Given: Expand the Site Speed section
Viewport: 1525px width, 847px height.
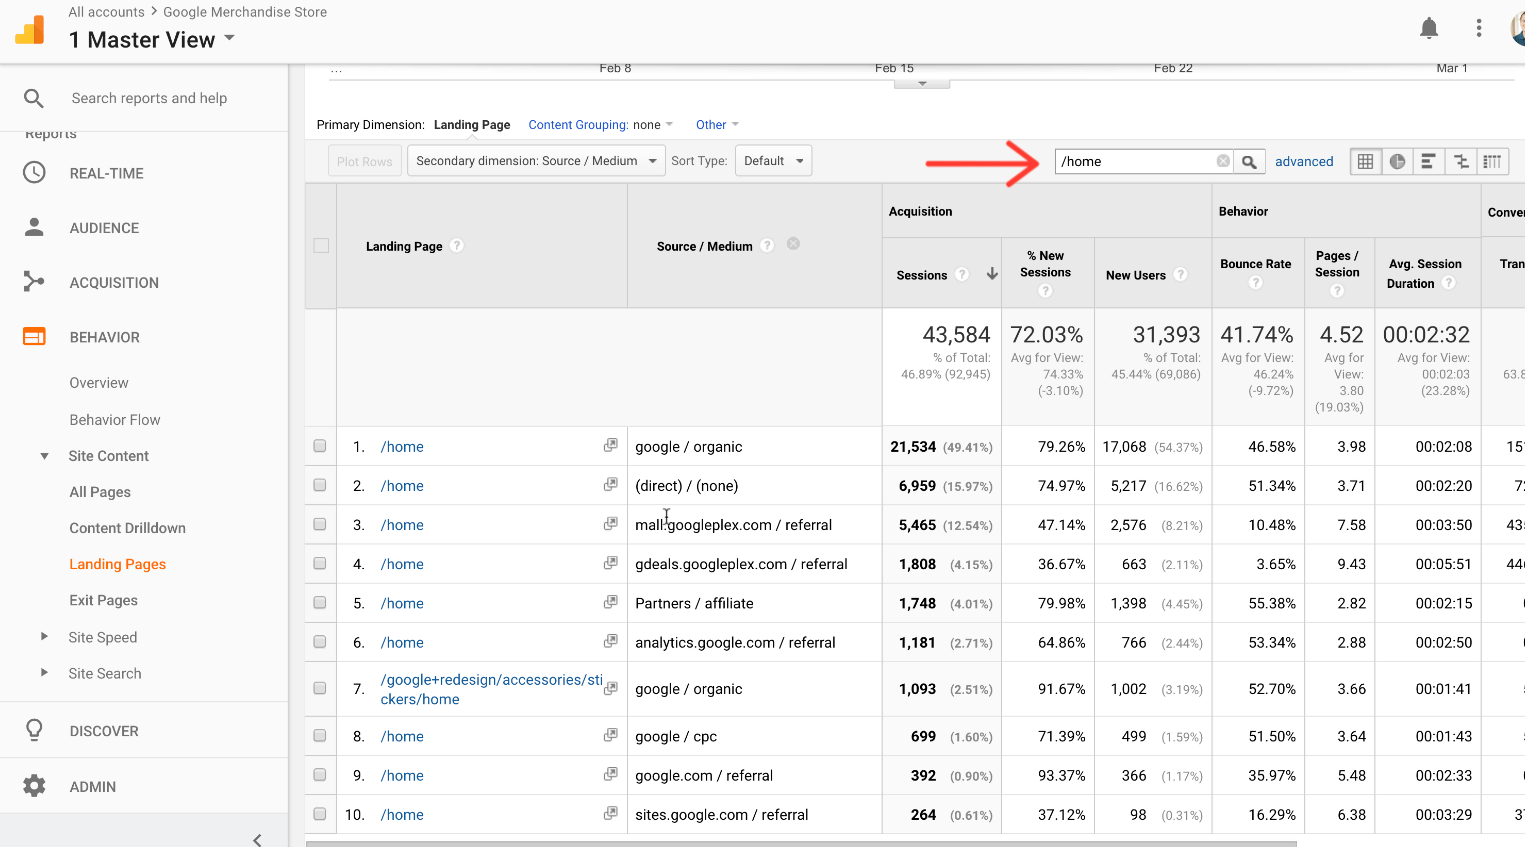Looking at the screenshot, I should pyautogui.click(x=44, y=636).
